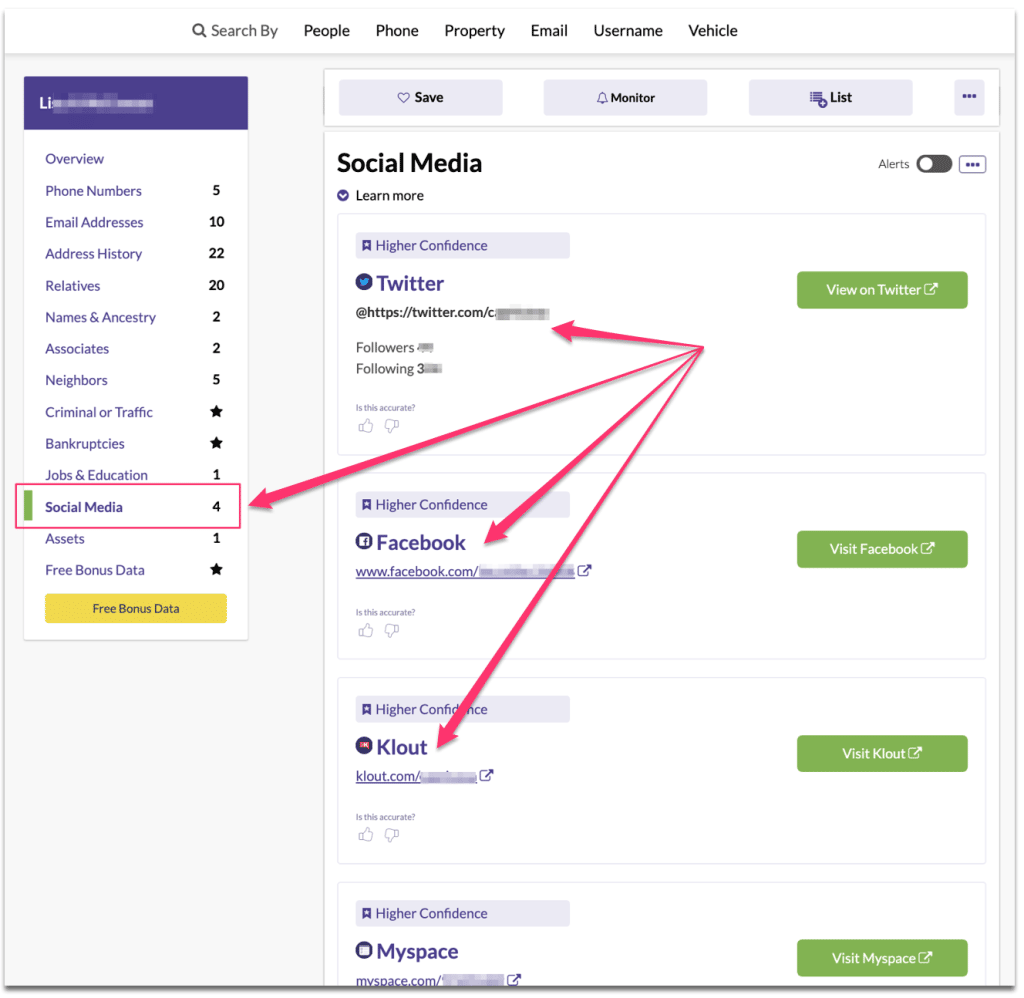Open Free Bonus Data sidebar link

(95, 570)
